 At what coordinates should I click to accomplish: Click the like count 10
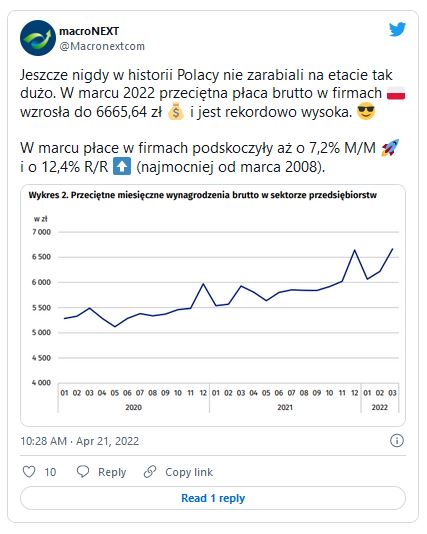pyautogui.click(x=50, y=472)
